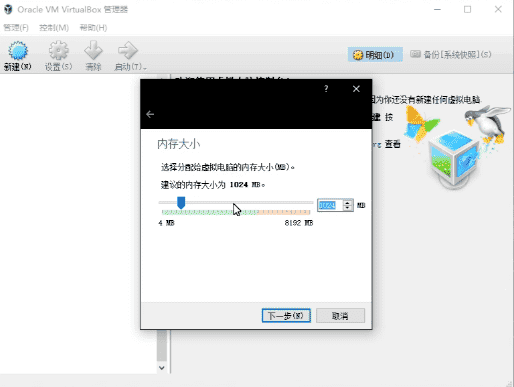
Task: Minimize the VirtualBox Manager window
Action: click(437, 9)
